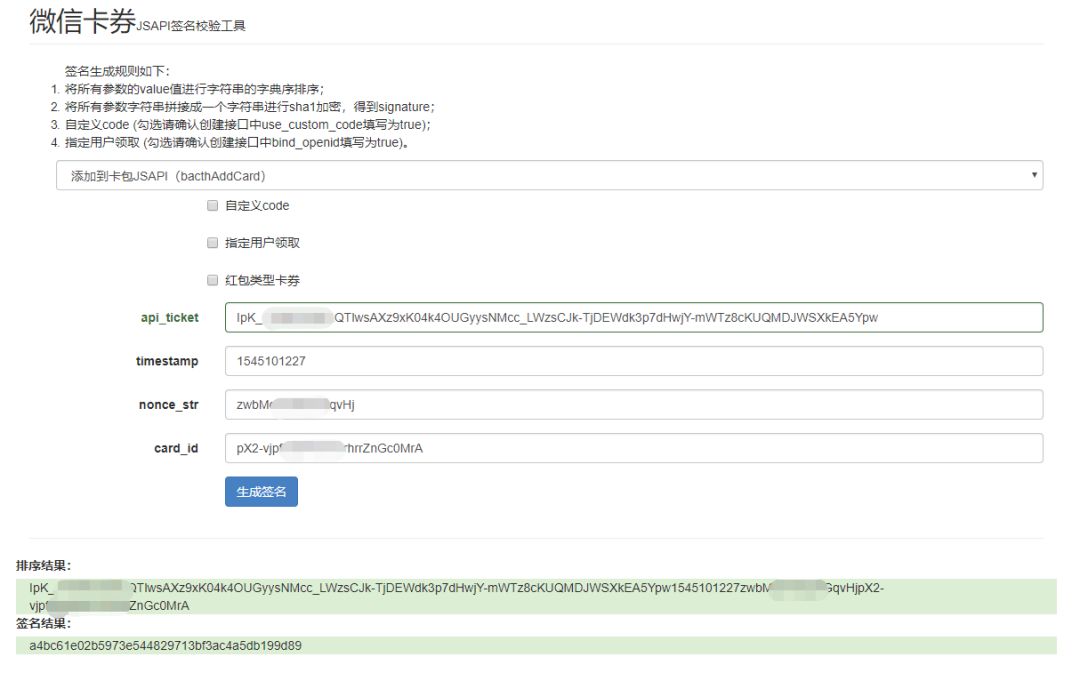Click the nonce_str input field
1080x681 pixels.
[x=634, y=405]
